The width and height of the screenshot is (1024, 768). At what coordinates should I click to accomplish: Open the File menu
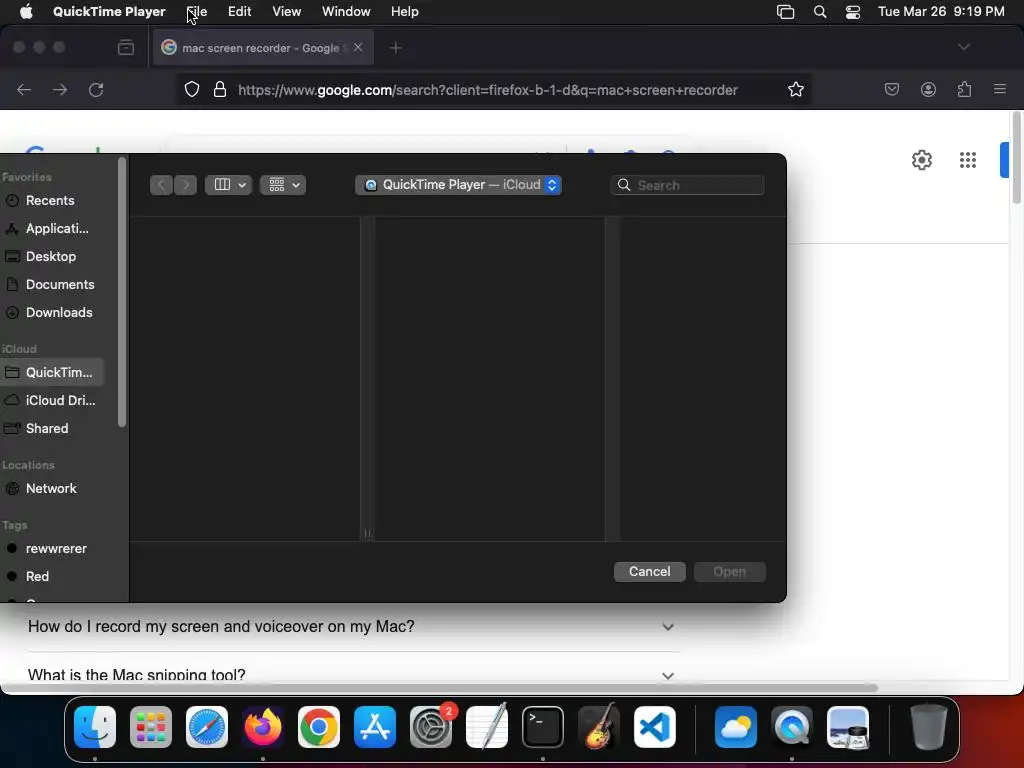click(x=197, y=12)
